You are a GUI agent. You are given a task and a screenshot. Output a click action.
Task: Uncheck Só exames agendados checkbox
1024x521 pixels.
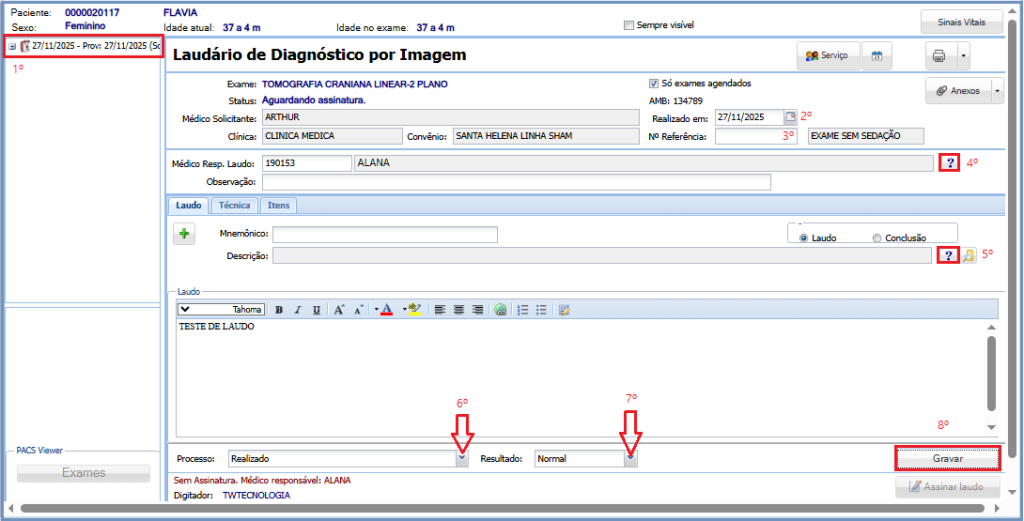click(x=654, y=84)
